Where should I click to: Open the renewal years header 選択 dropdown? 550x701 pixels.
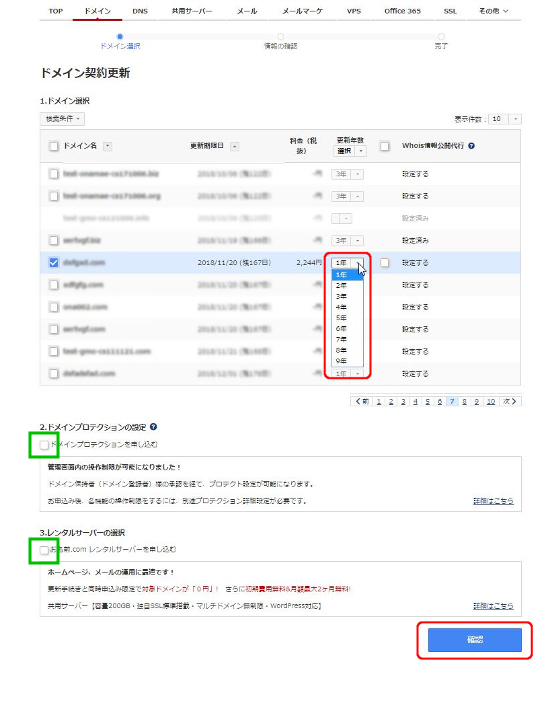(350, 151)
